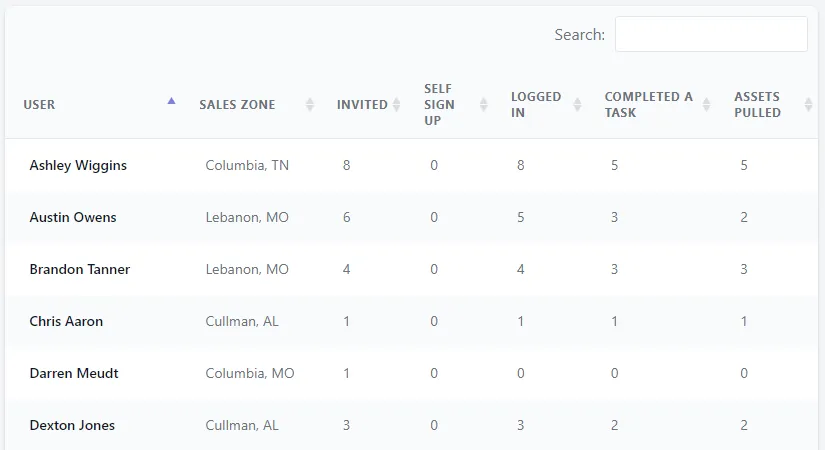Click the Columbia, TN sales zone cell

click(247, 165)
